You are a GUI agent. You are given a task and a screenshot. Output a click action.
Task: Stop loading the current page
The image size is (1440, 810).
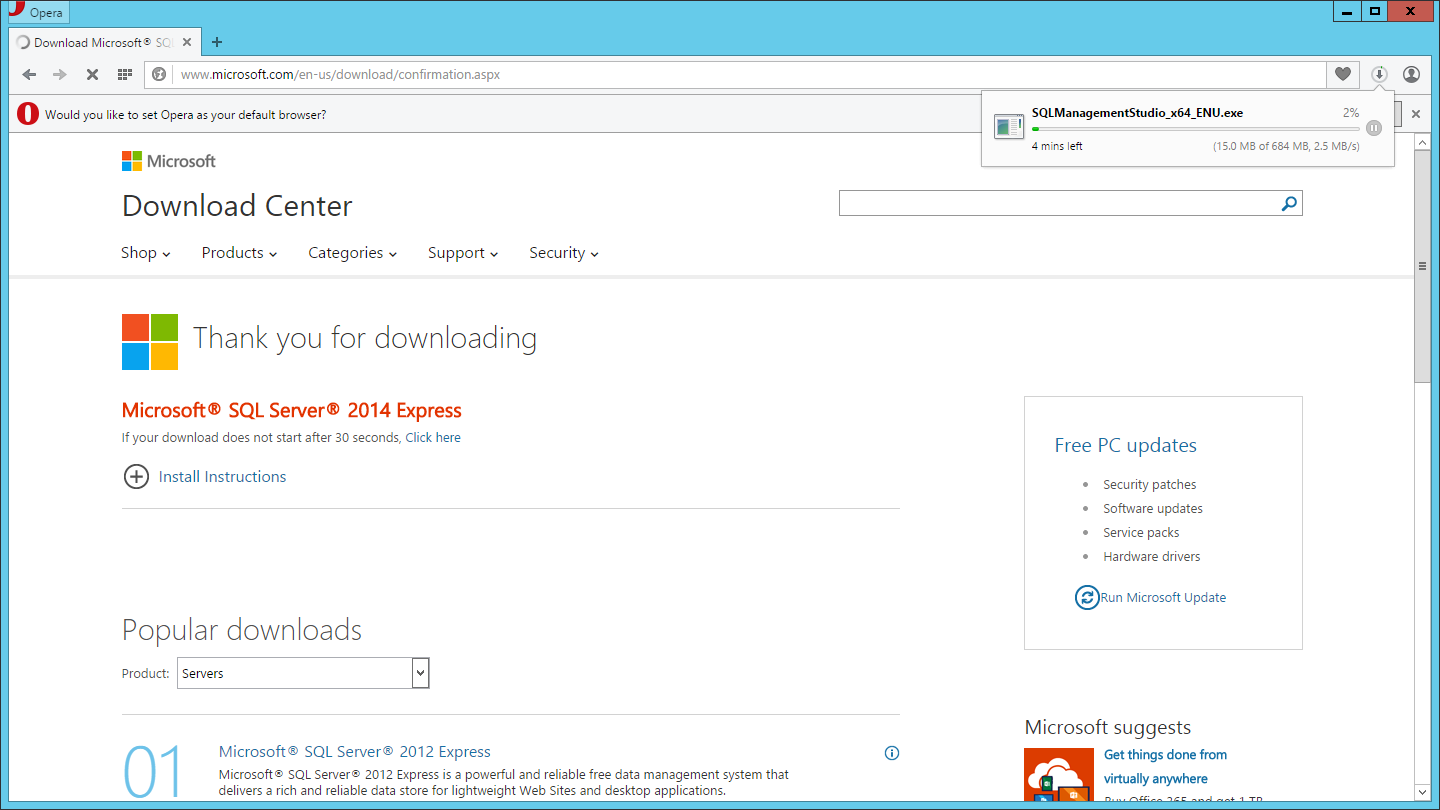[92, 74]
